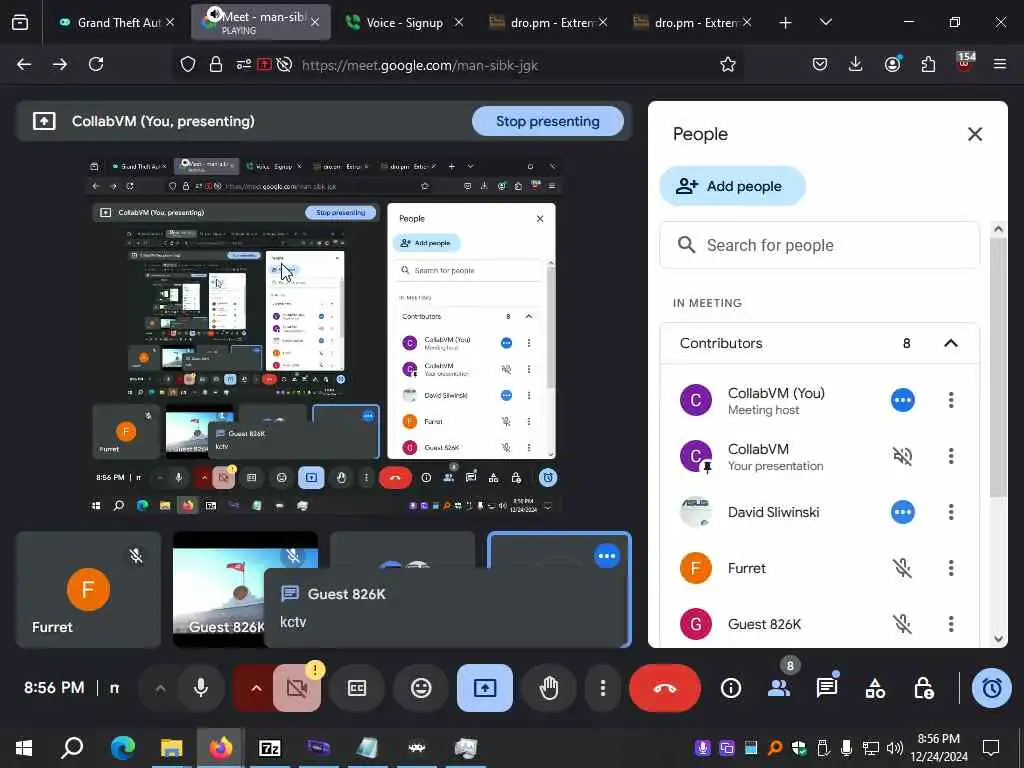Toggle the people panel icon with 8 badge
1024x768 pixels.
click(779, 687)
